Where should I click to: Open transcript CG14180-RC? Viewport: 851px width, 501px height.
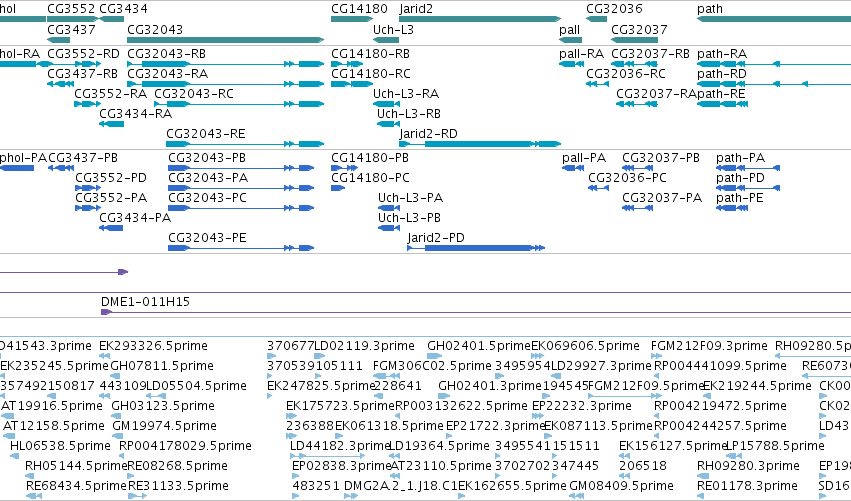(371, 74)
